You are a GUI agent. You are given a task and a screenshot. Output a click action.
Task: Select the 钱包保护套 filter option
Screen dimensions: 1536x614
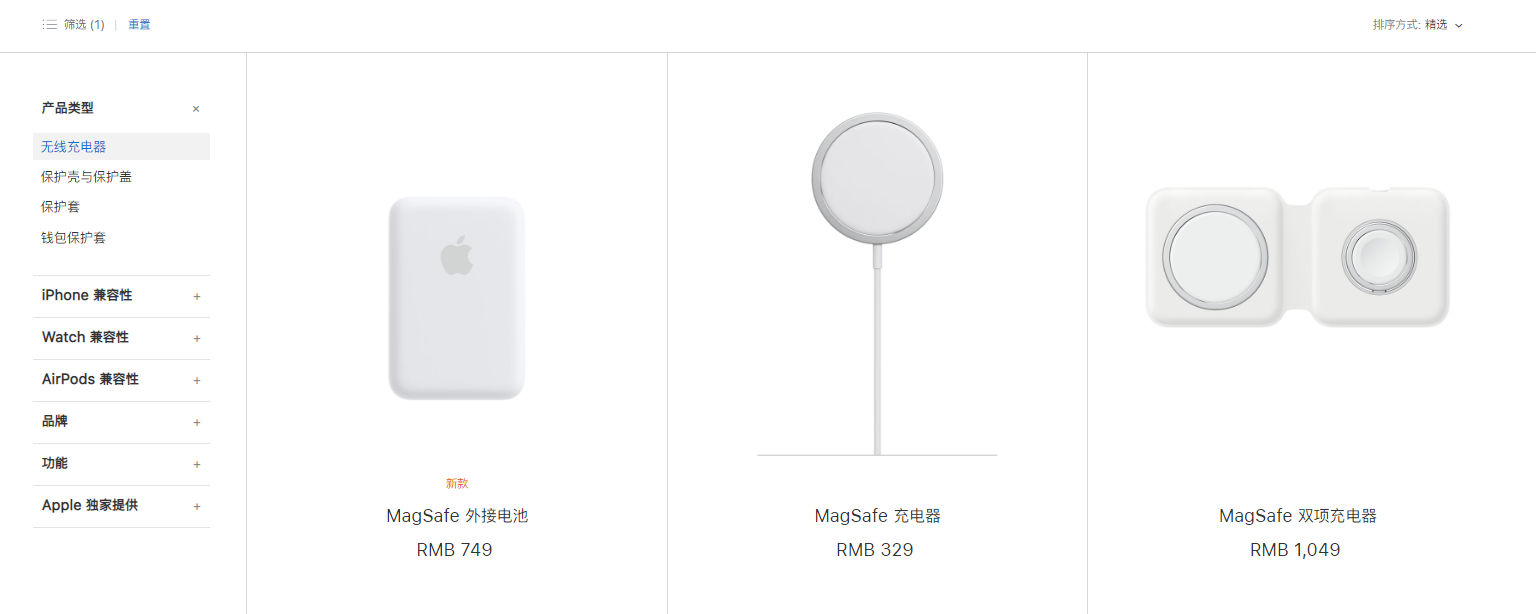pyautogui.click(x=73, y=238)
